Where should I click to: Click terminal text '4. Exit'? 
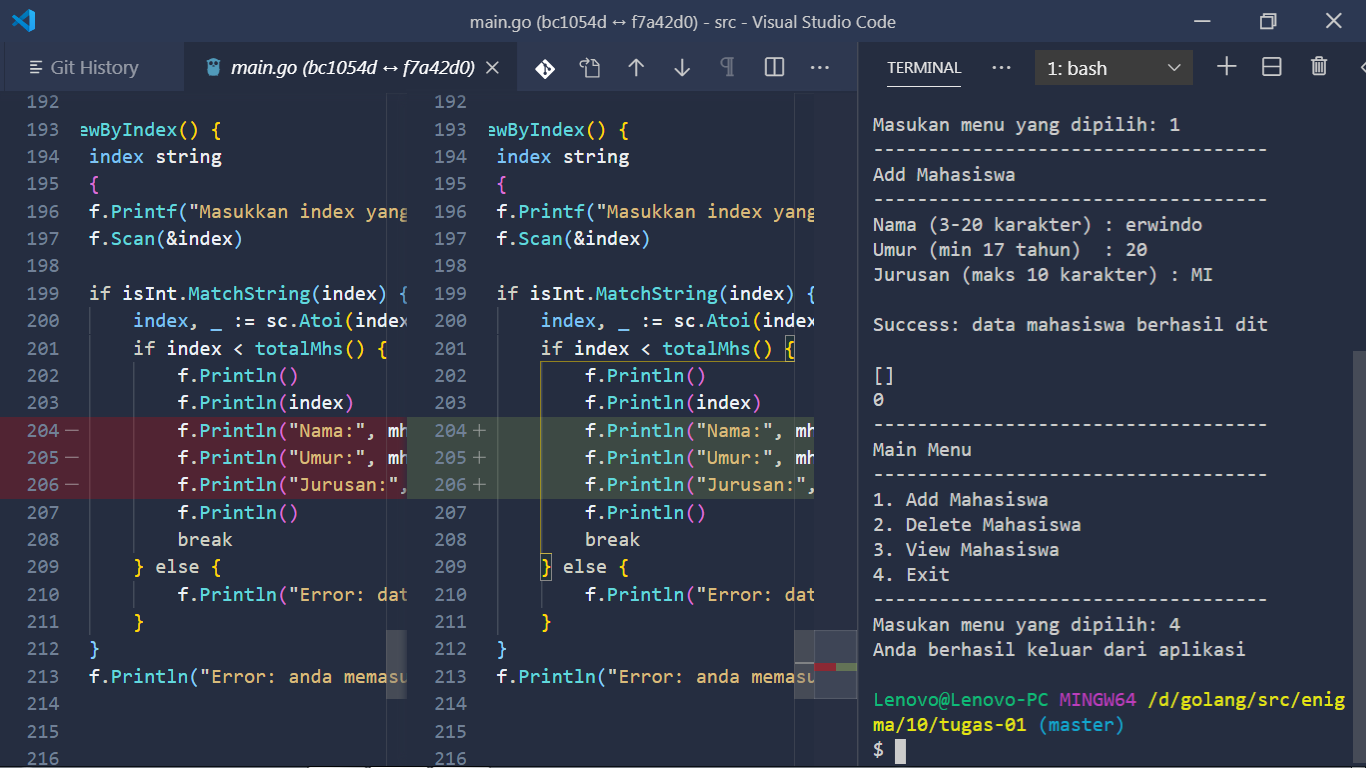pyautogui.click(x=911, y=575)
